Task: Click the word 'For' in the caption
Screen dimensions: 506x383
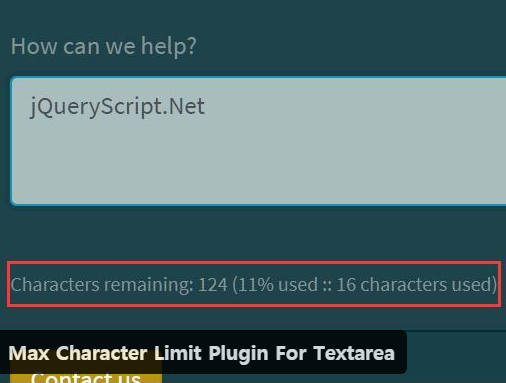Action: pyautogui.click(x=291, y=353)
